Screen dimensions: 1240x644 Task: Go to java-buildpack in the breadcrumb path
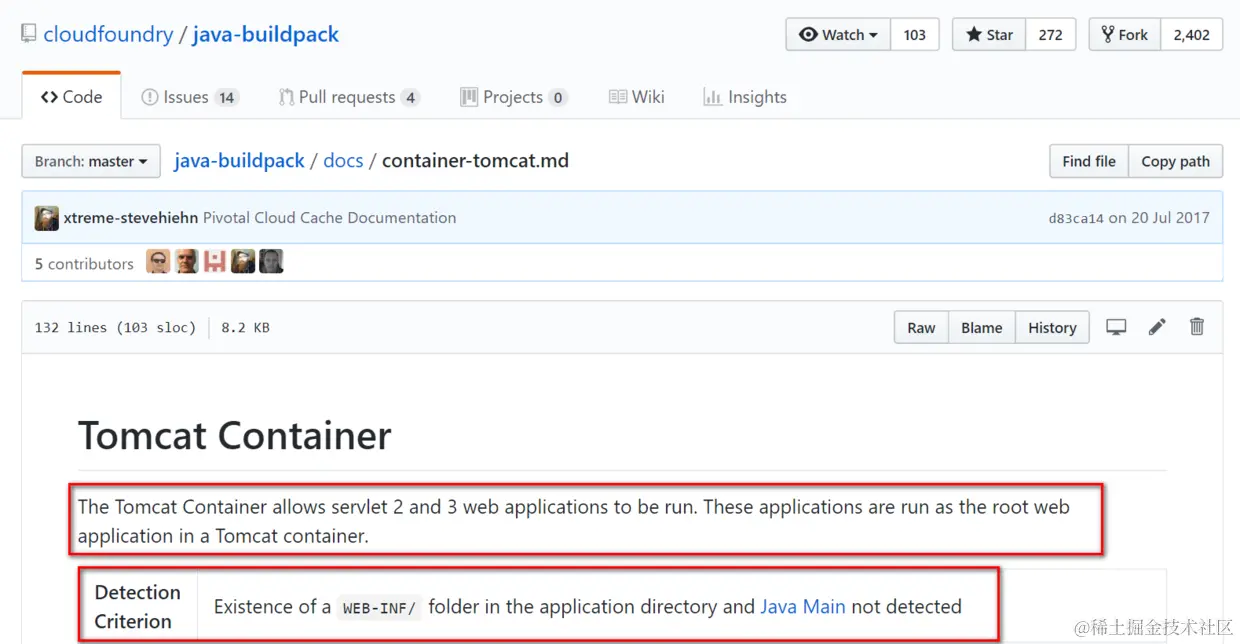point(239,161)
